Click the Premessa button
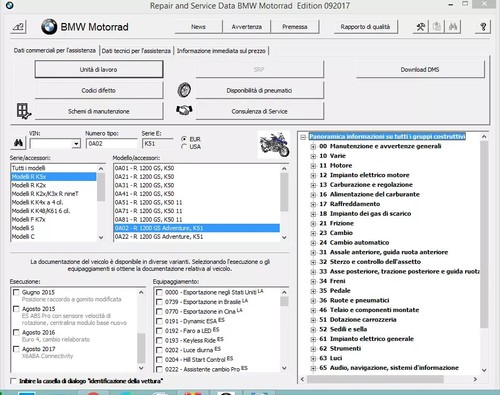This screenshot has width=500, height=395. point(295,27)
